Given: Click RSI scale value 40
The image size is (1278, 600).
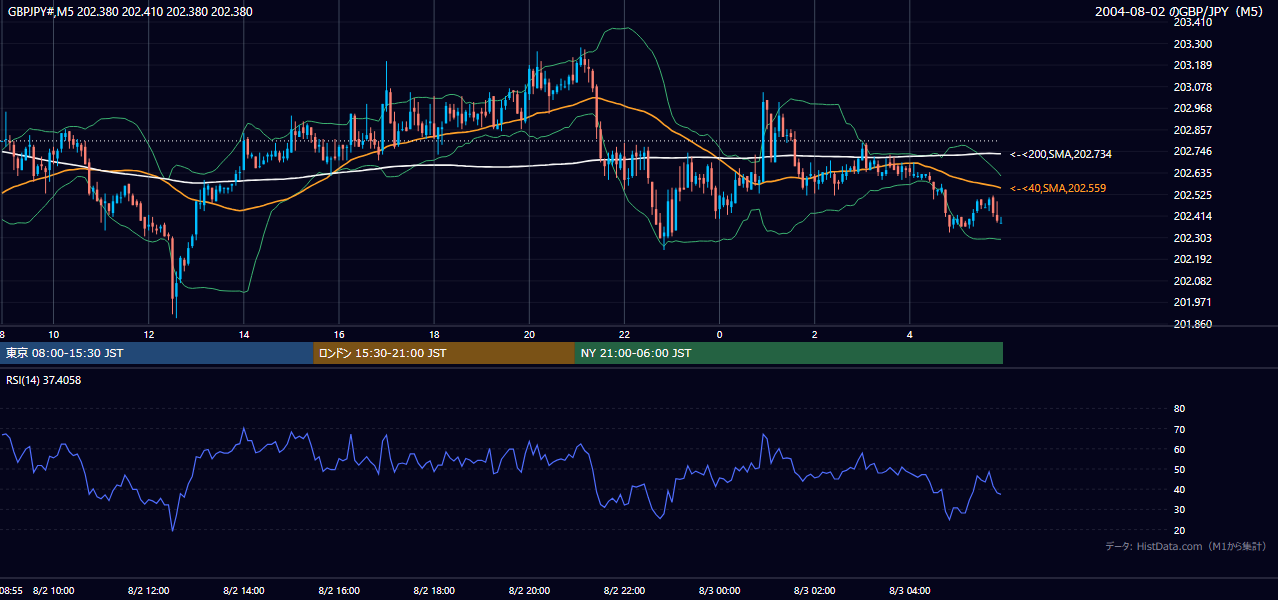Looking at the screenshot, I should point(1179,489).
